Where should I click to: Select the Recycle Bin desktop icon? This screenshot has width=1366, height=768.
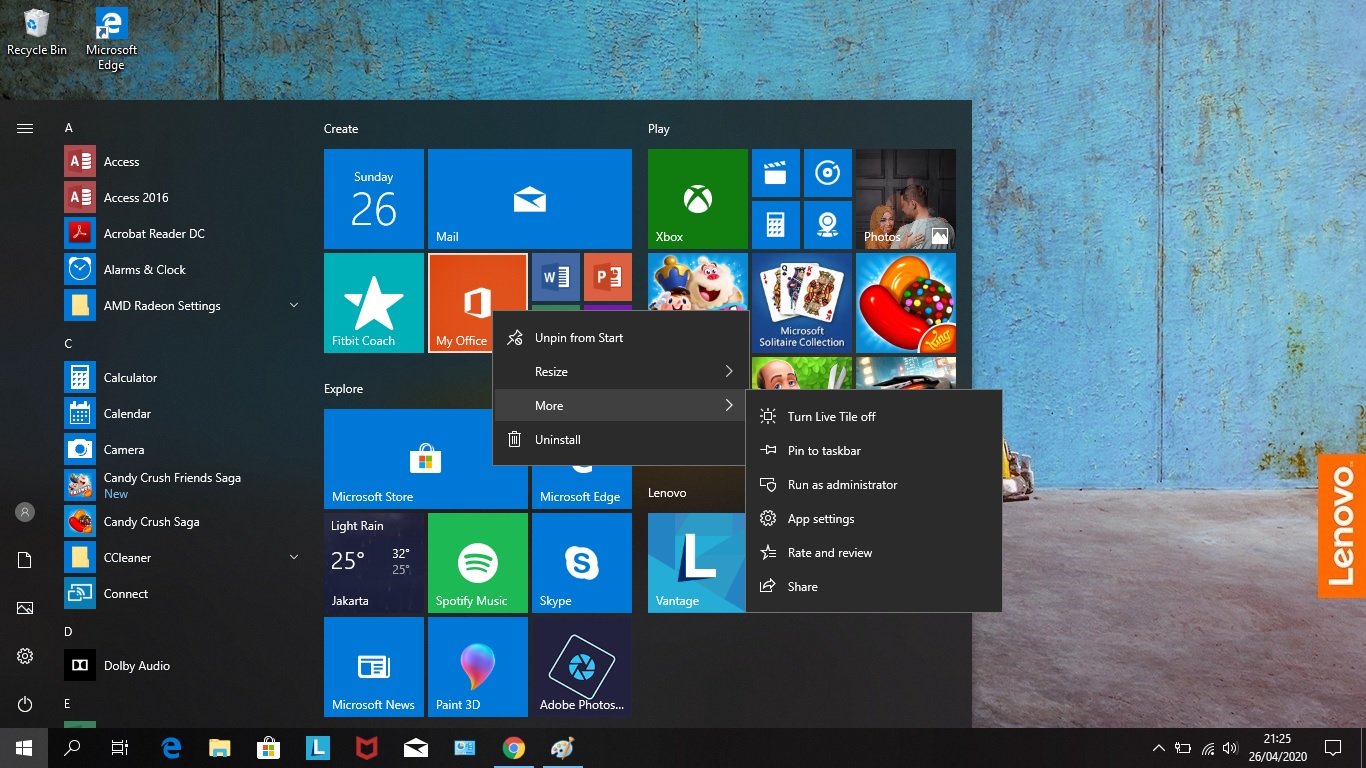click(37, 32)
